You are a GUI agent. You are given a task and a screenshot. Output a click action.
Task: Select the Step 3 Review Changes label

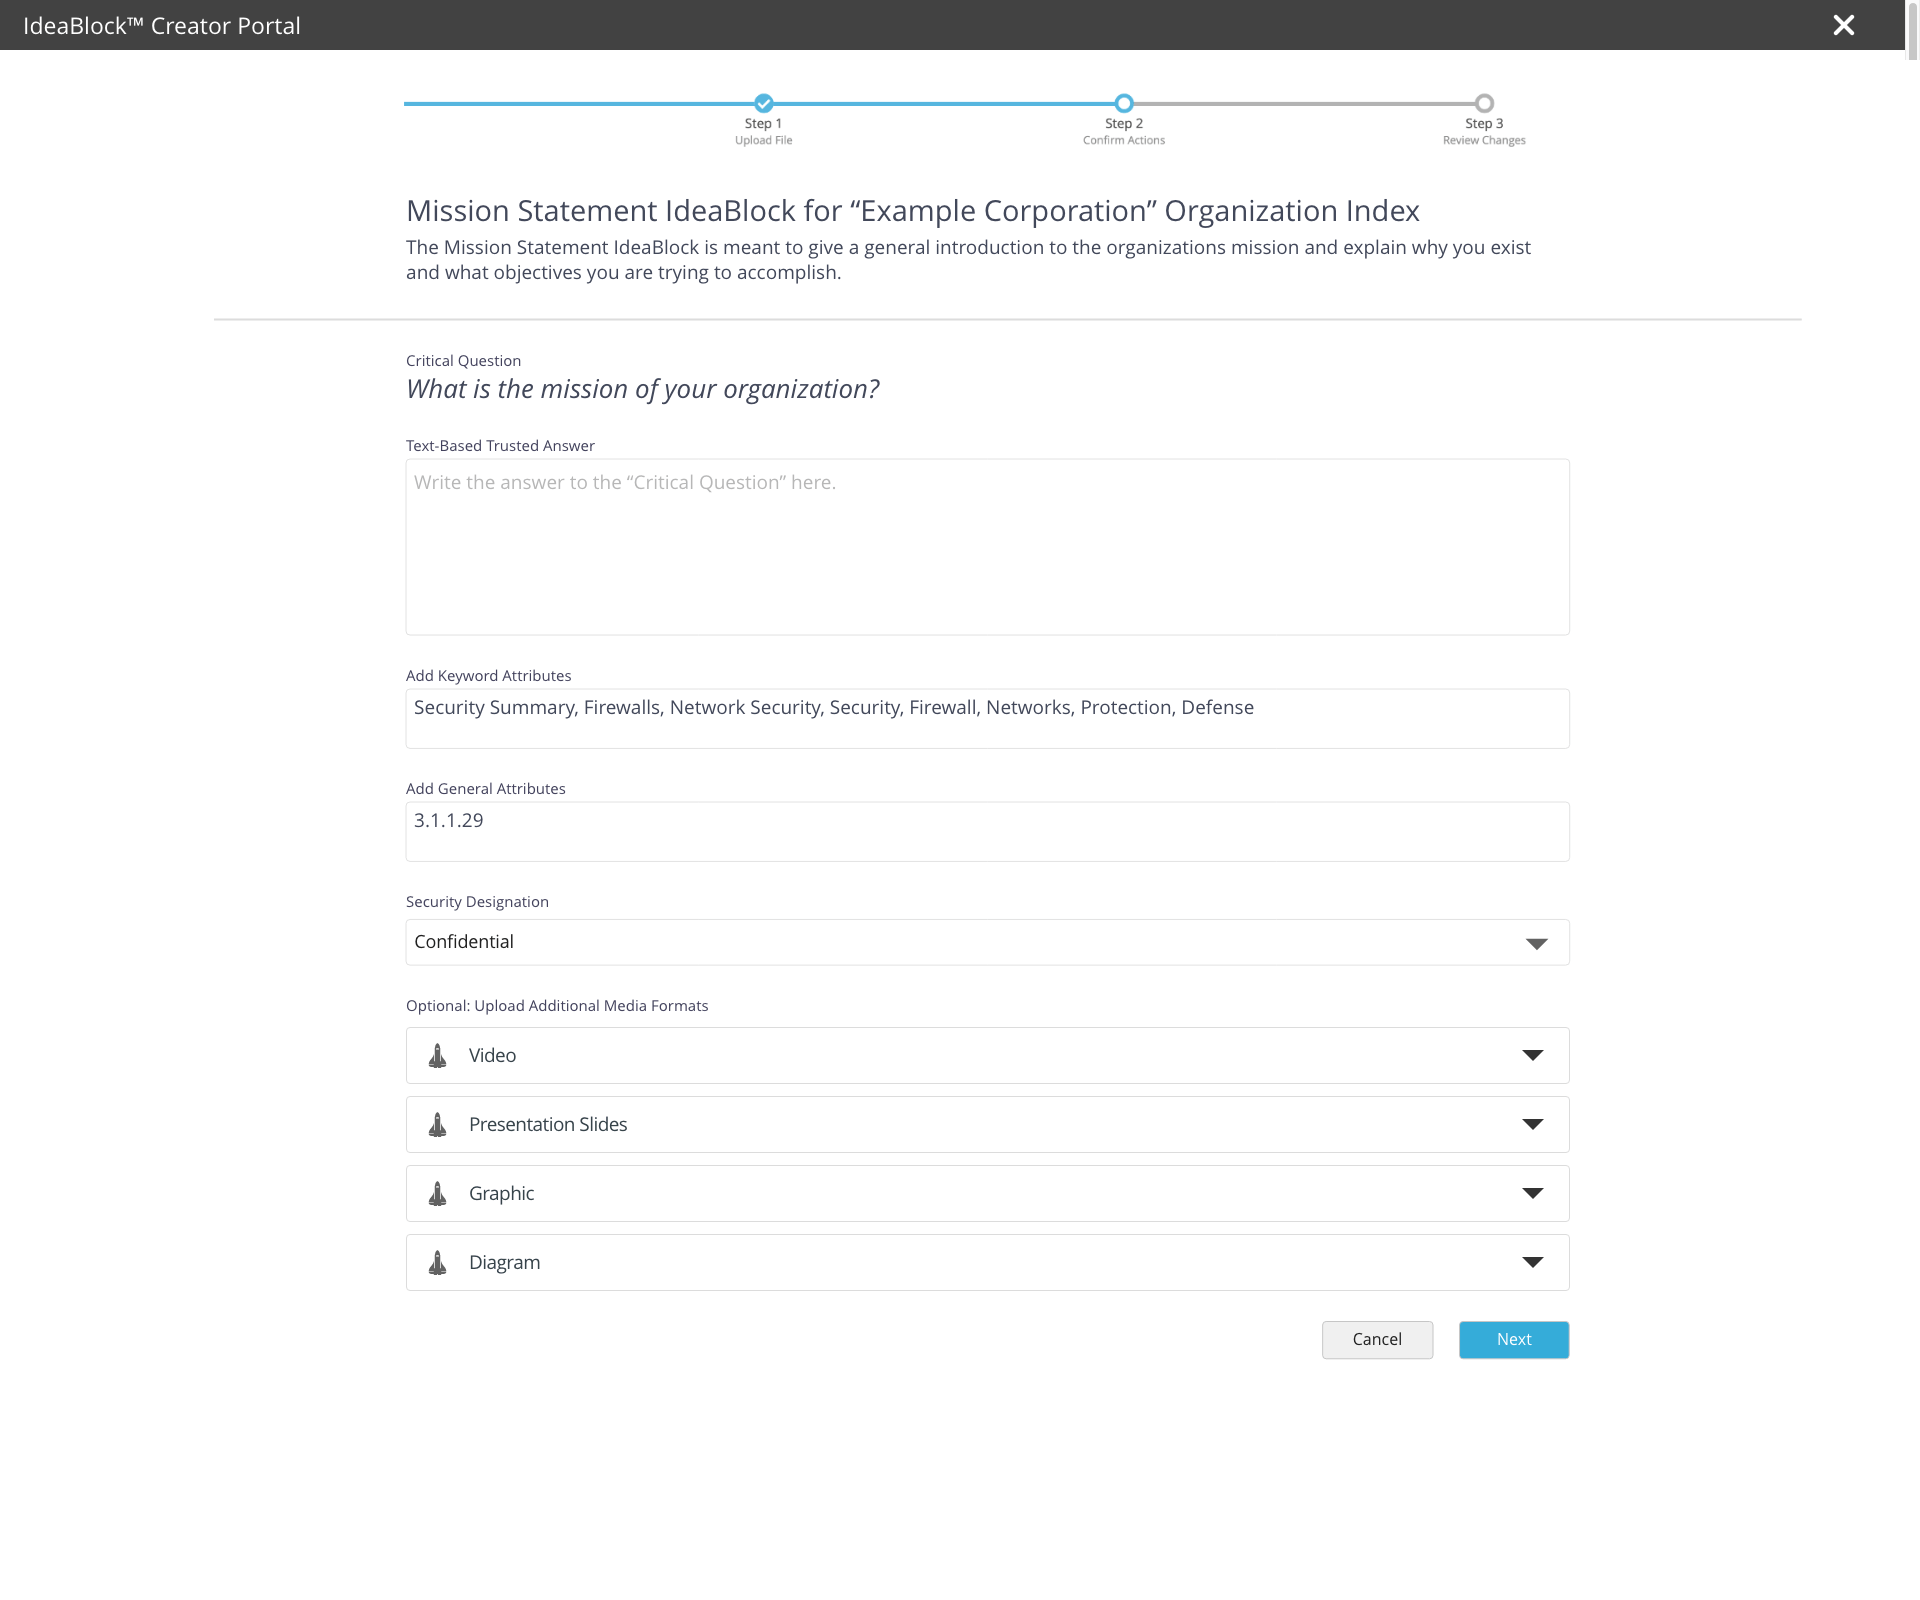click(x=1484, y=131)
